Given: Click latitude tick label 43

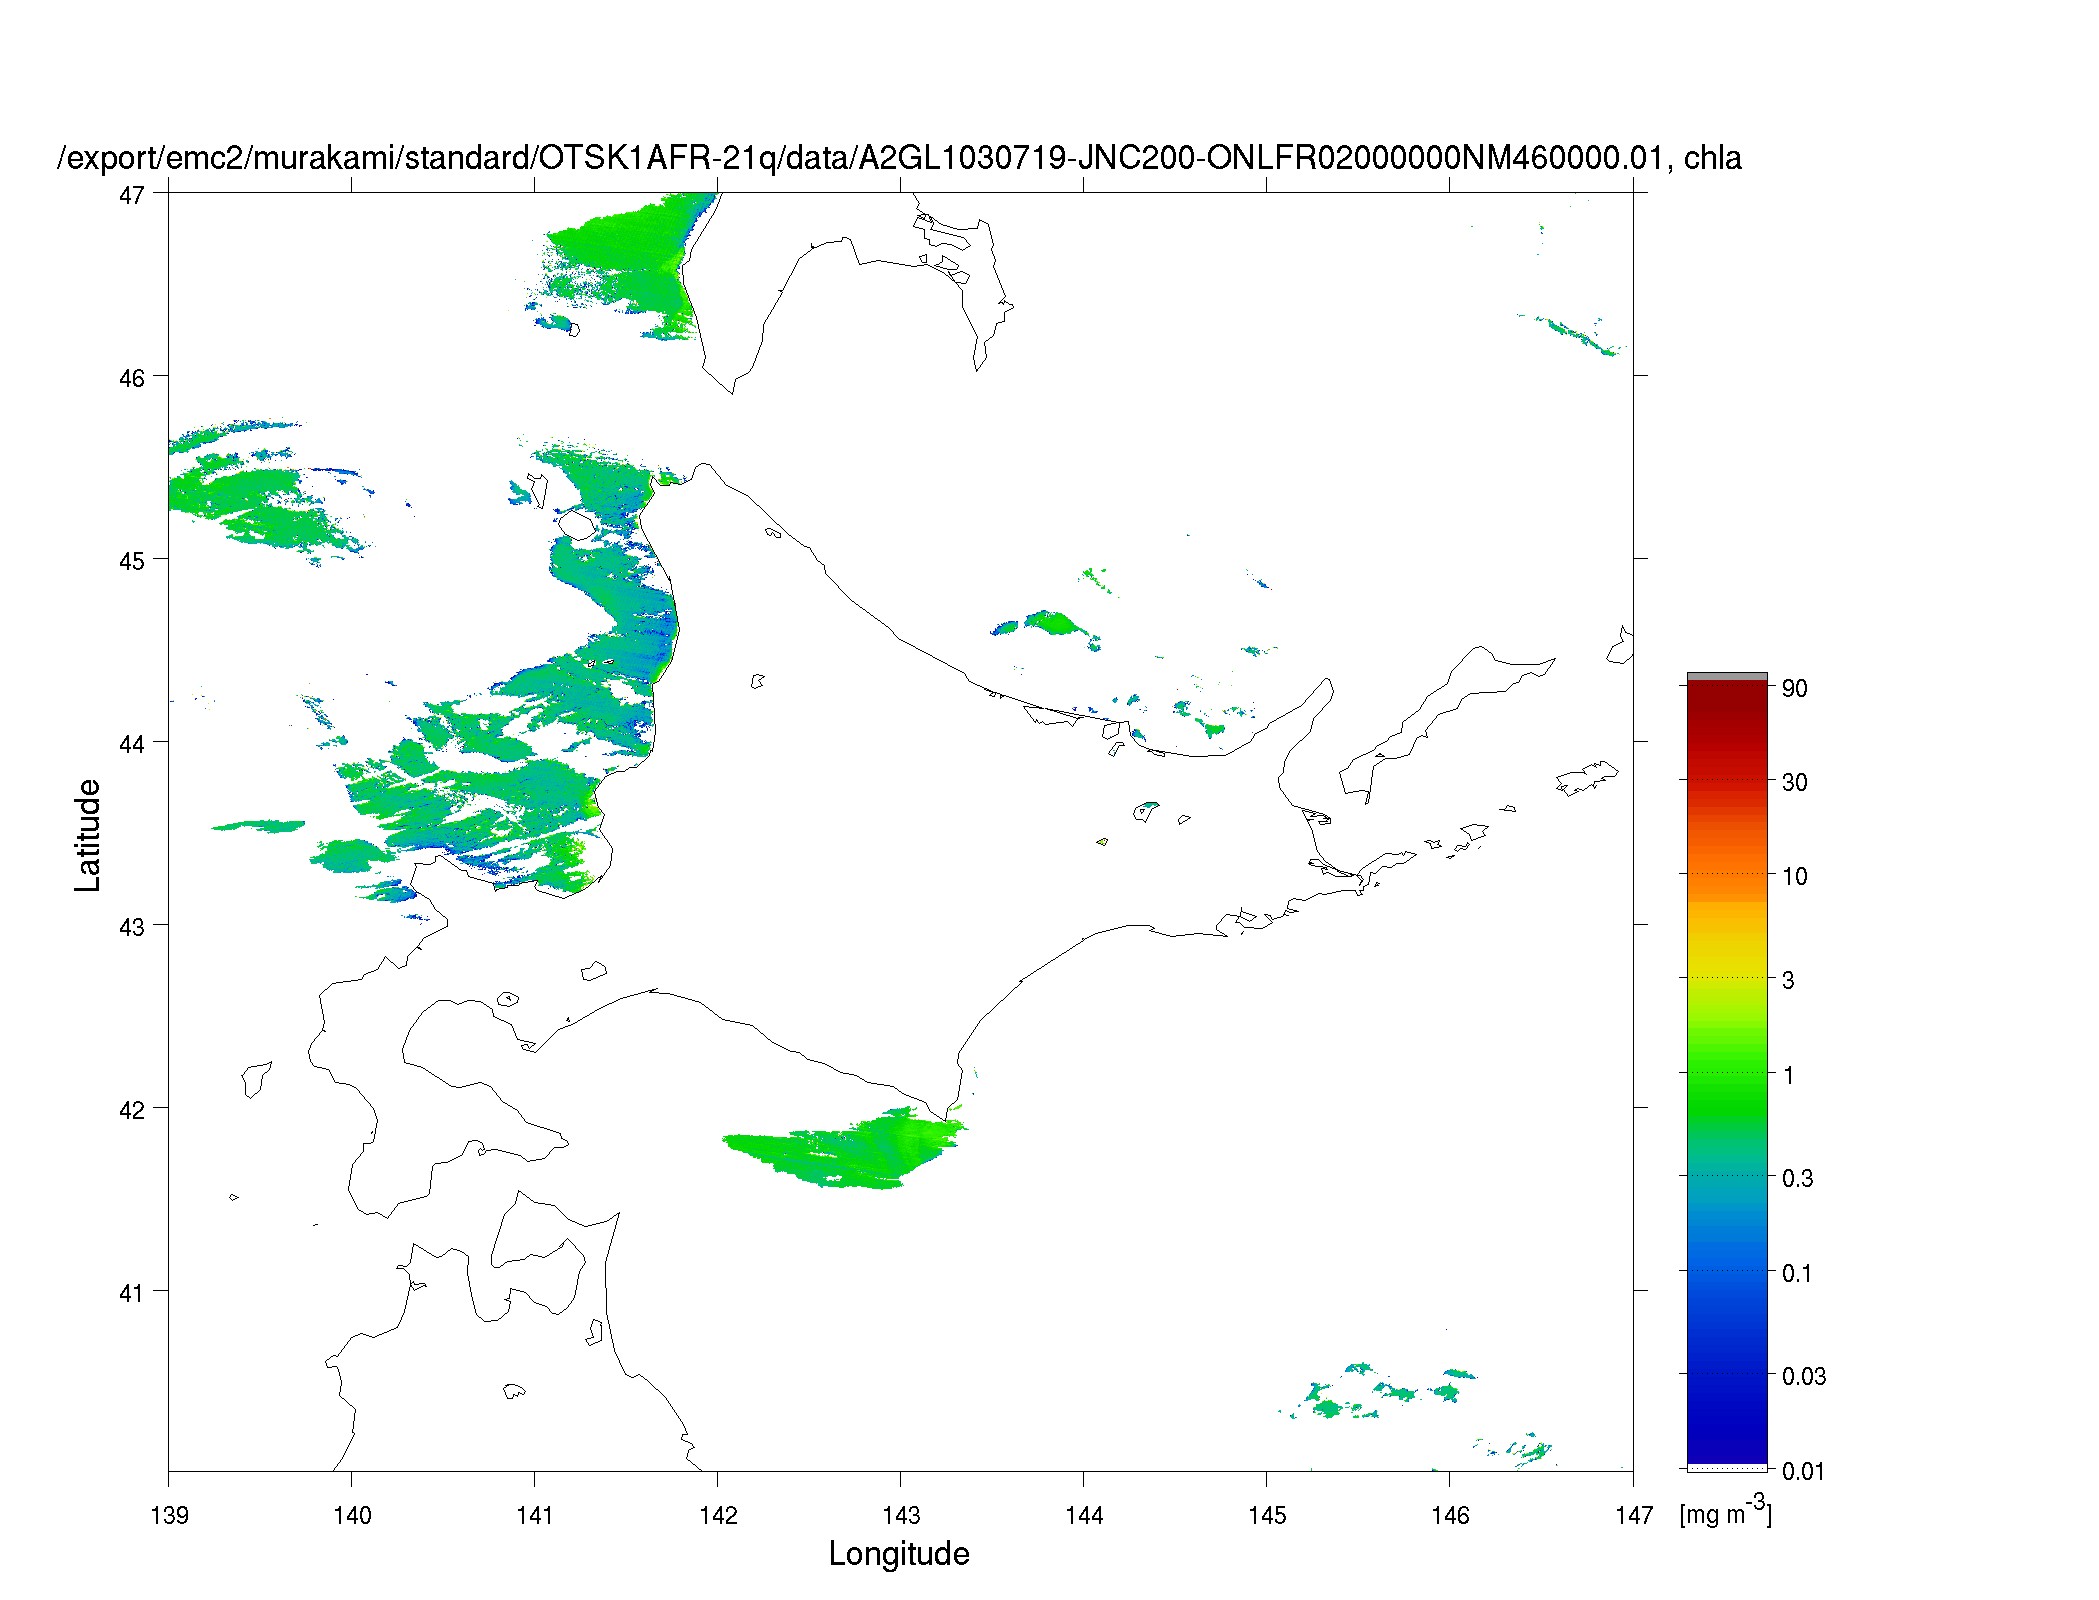Looking at the screenshot, I should (x=131, y=927).
